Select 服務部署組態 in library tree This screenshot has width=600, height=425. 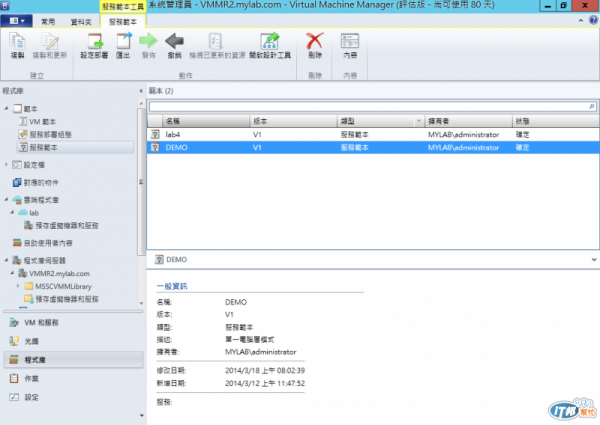coord(51,134)
